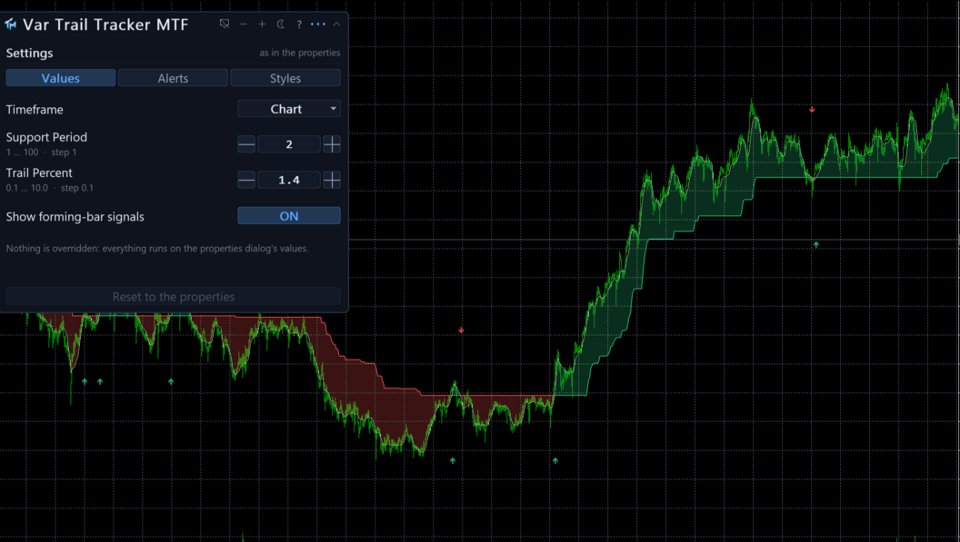Click the 'as in the properties' text

click(299, 53)
